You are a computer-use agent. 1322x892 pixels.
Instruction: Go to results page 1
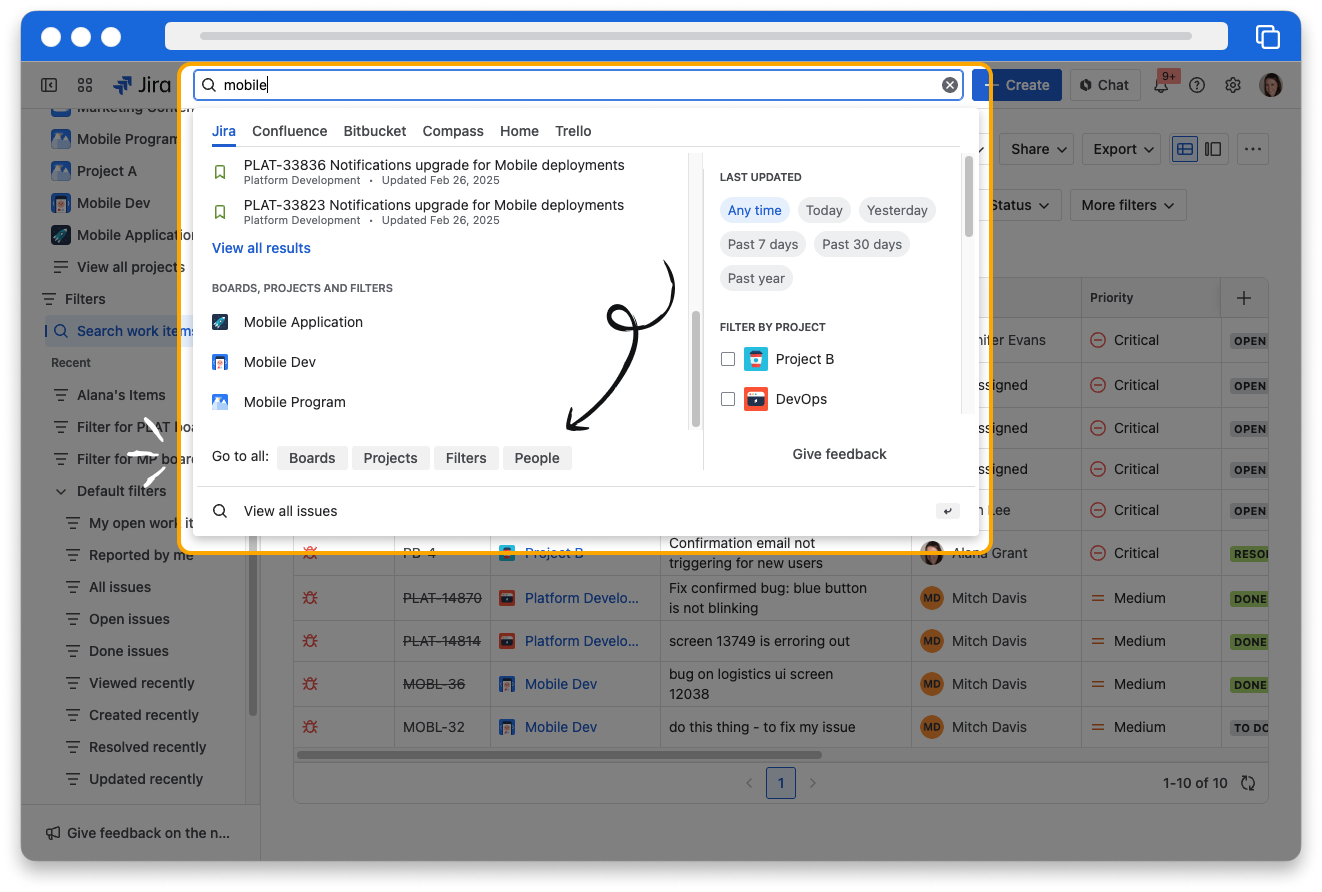point(781,783)
